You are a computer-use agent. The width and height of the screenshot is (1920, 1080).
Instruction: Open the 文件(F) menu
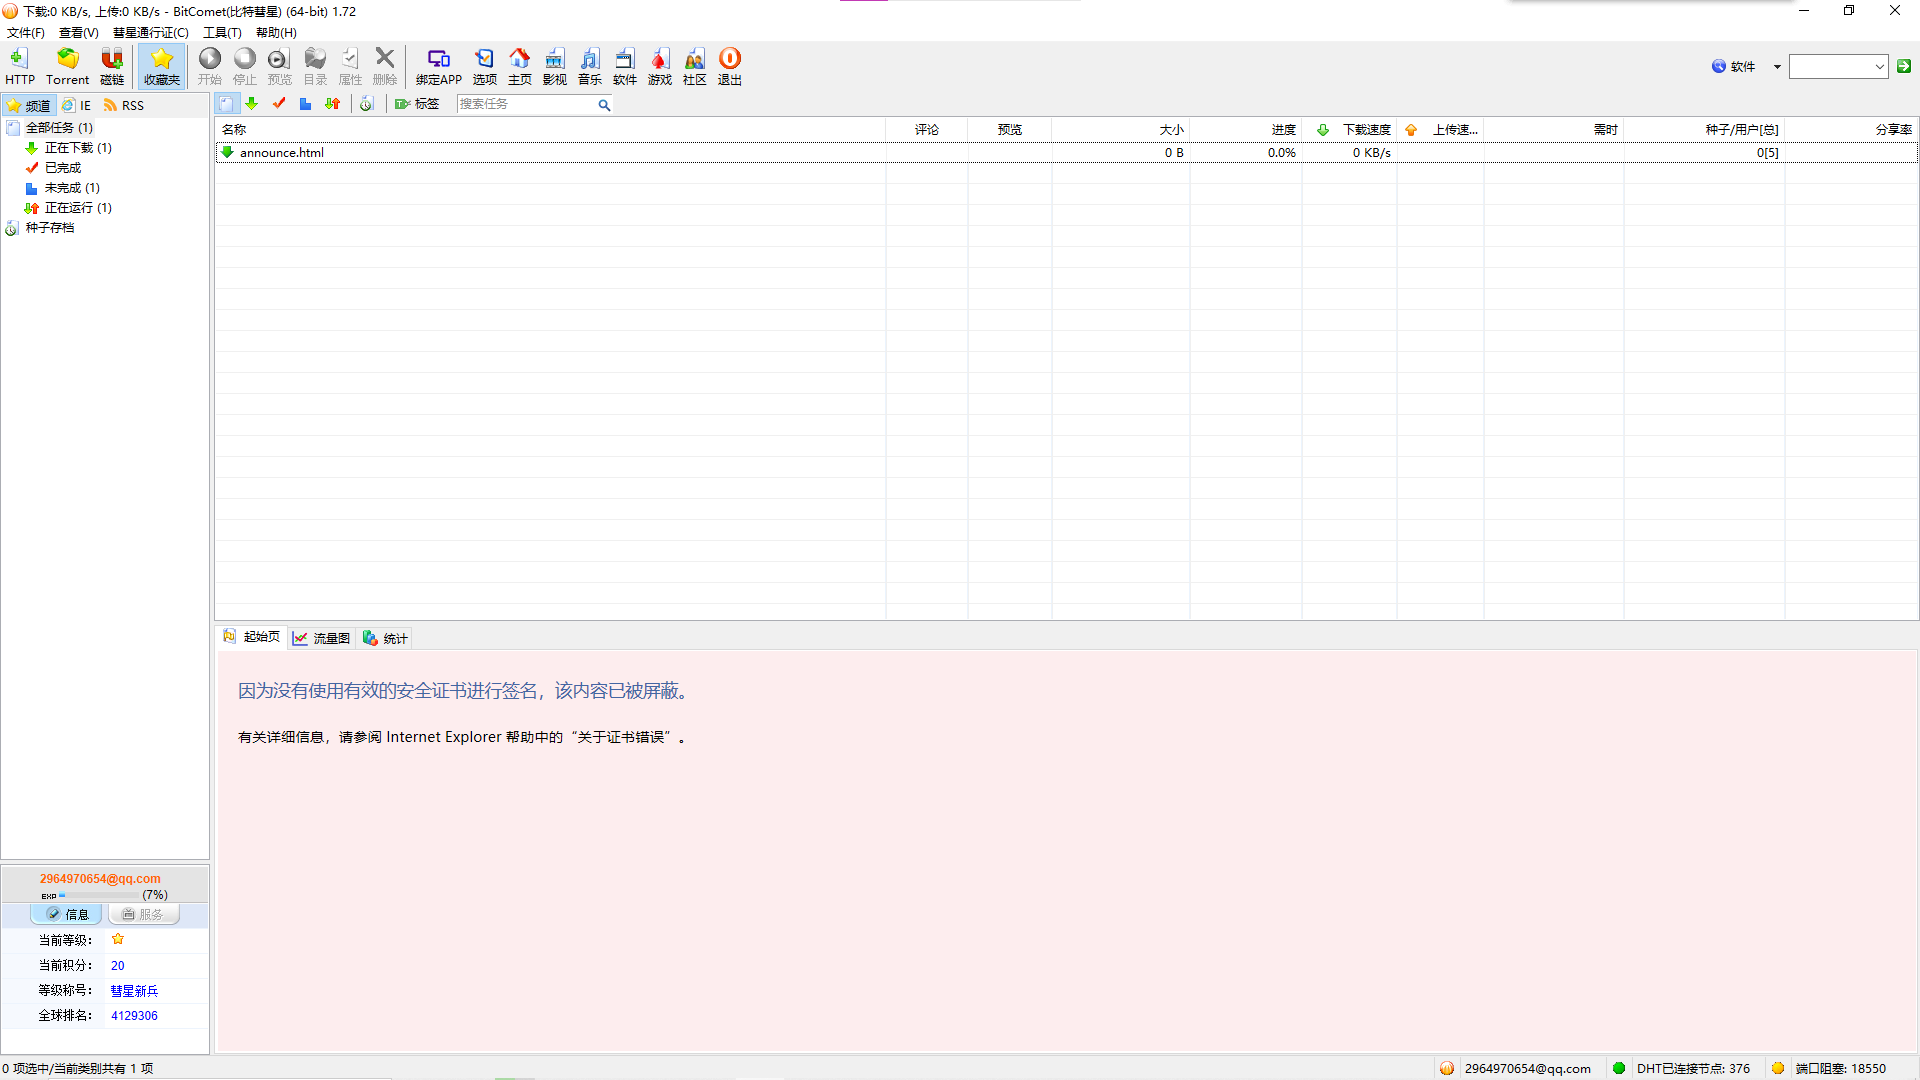(26, 33)
